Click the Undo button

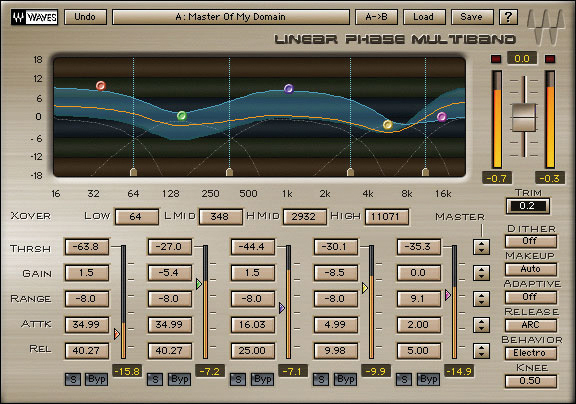click(x=85, y=17)
